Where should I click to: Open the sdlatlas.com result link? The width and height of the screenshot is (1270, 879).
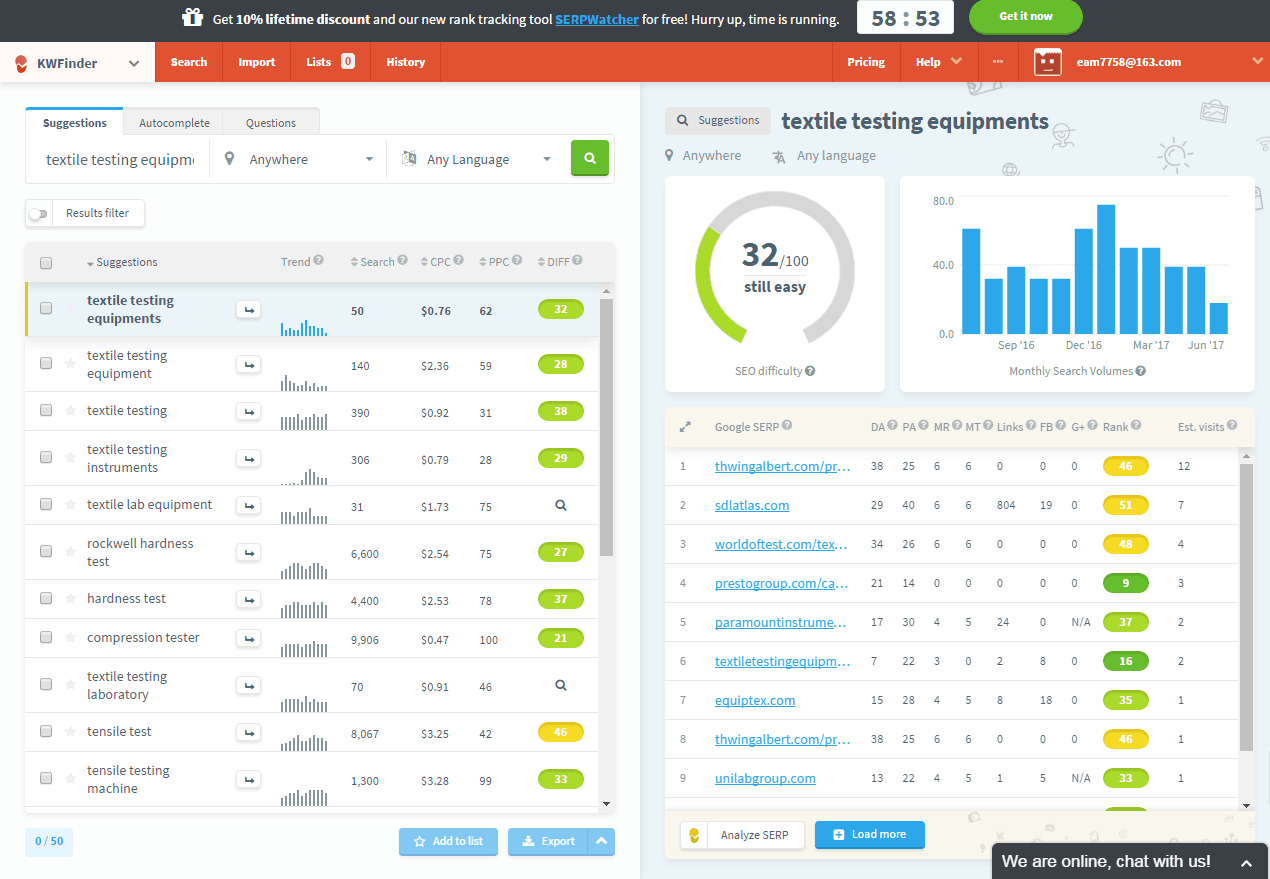click(x=752, y=506)
